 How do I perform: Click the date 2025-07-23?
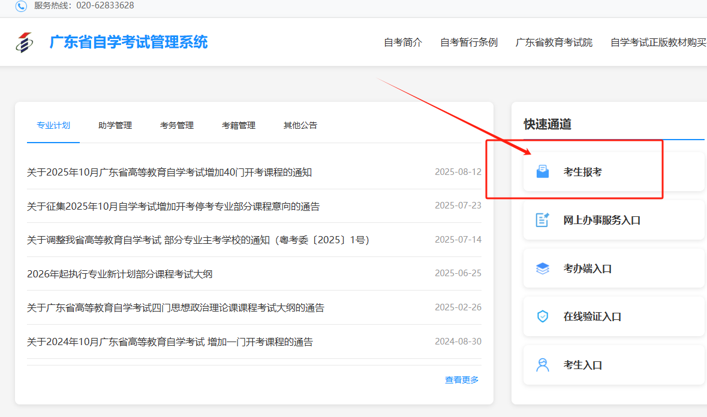[x=458, y=206]
